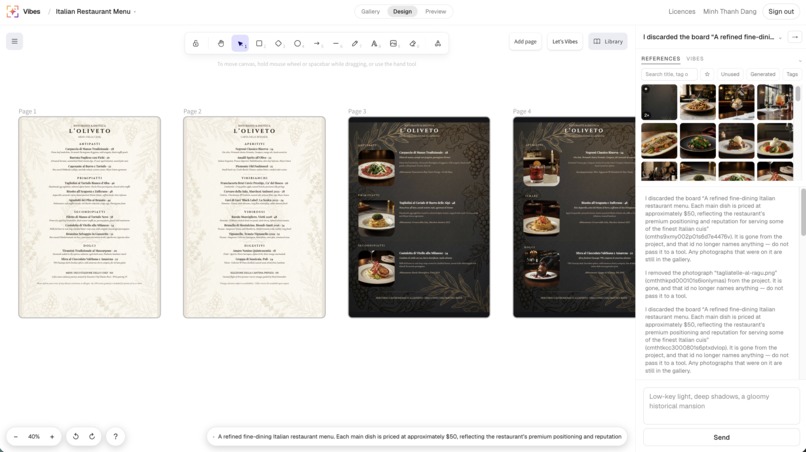The height and width of the screenshot is (452, 806).
Task: Switch to the Gallery tab
Action: click(x=370, y=11)
